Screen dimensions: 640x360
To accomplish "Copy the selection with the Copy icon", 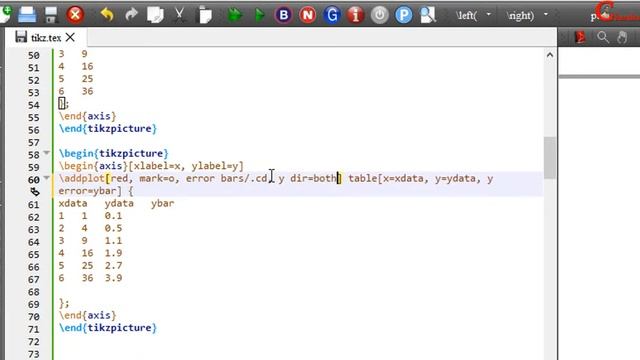I will click(155, 15).
